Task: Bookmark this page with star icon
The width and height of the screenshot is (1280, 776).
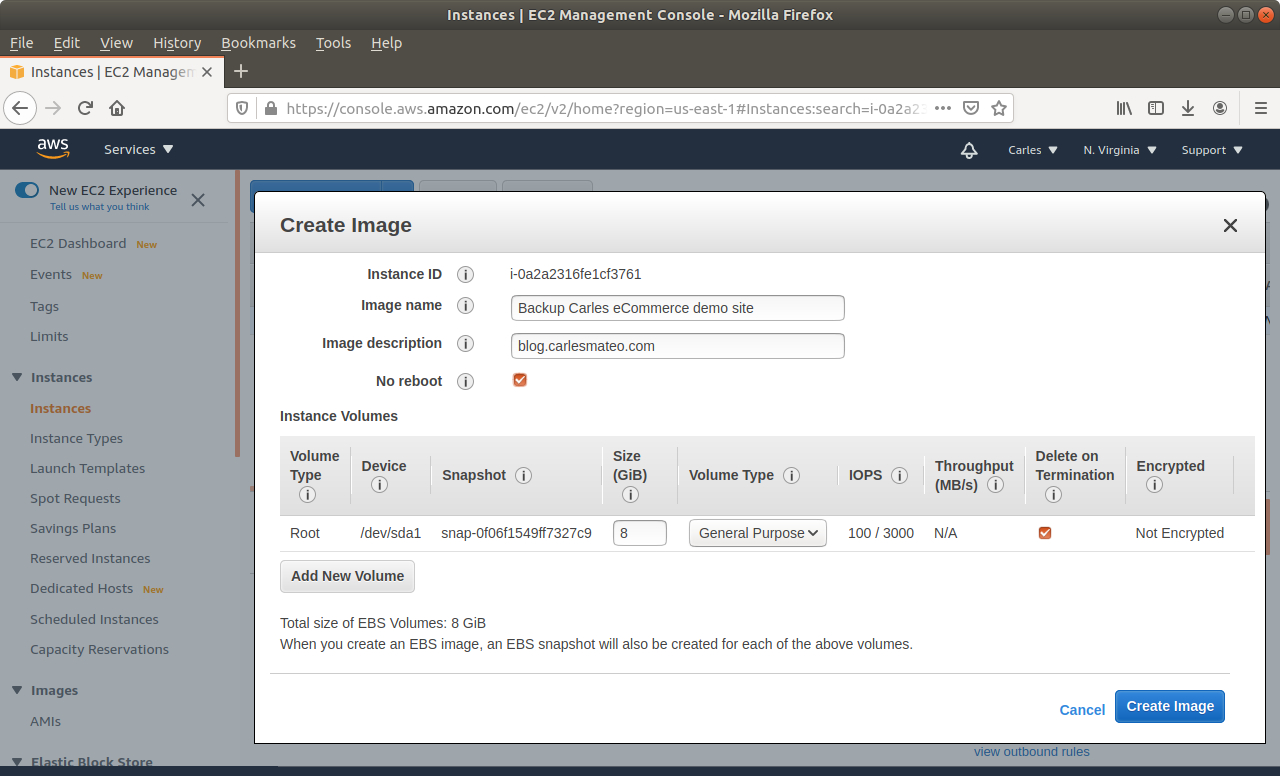Action: coord(998,108)
